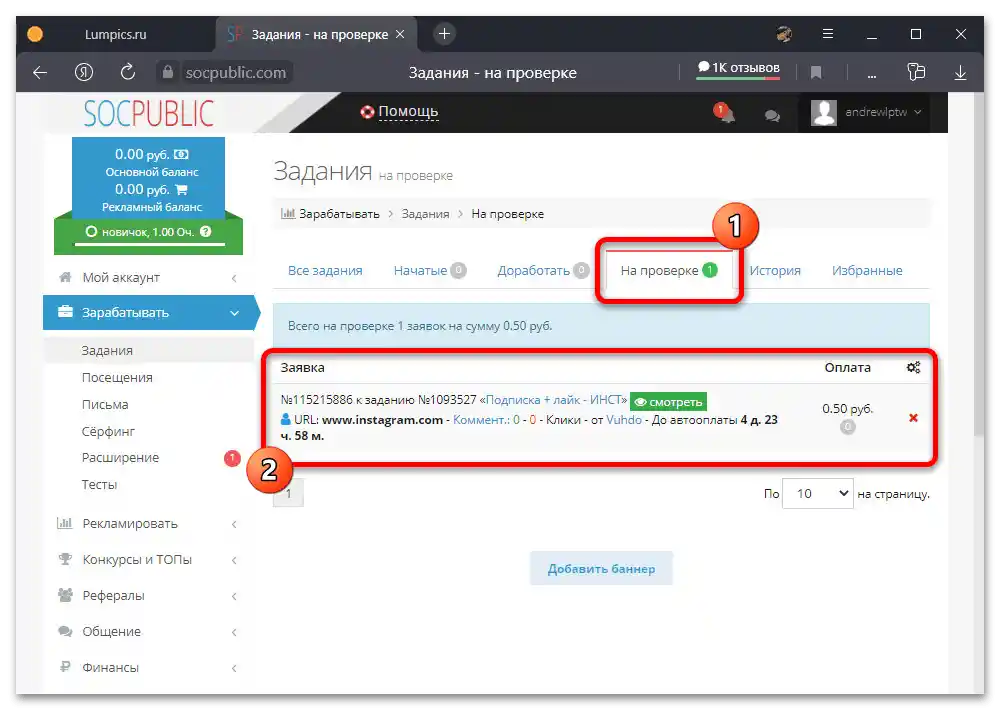
Task: Switch to the Lumpics.ru tab
Action: click(x=115, y=34)
